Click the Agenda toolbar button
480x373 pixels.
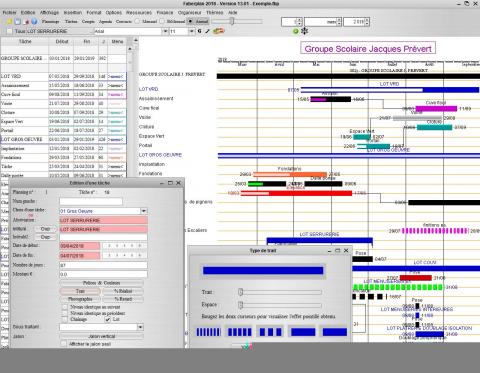106,21
